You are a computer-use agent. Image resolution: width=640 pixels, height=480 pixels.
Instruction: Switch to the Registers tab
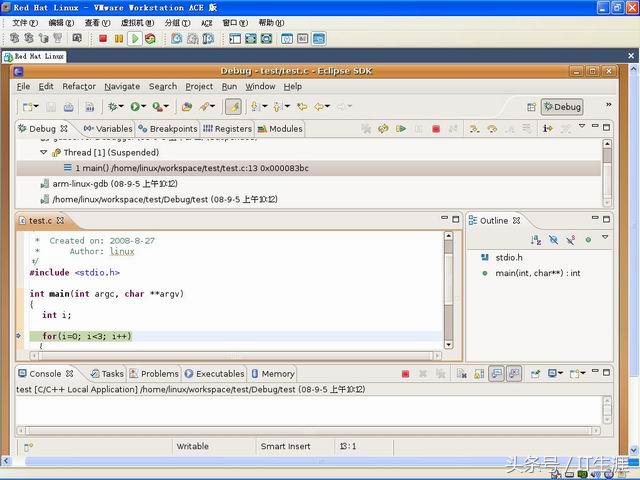coord(227,129)
